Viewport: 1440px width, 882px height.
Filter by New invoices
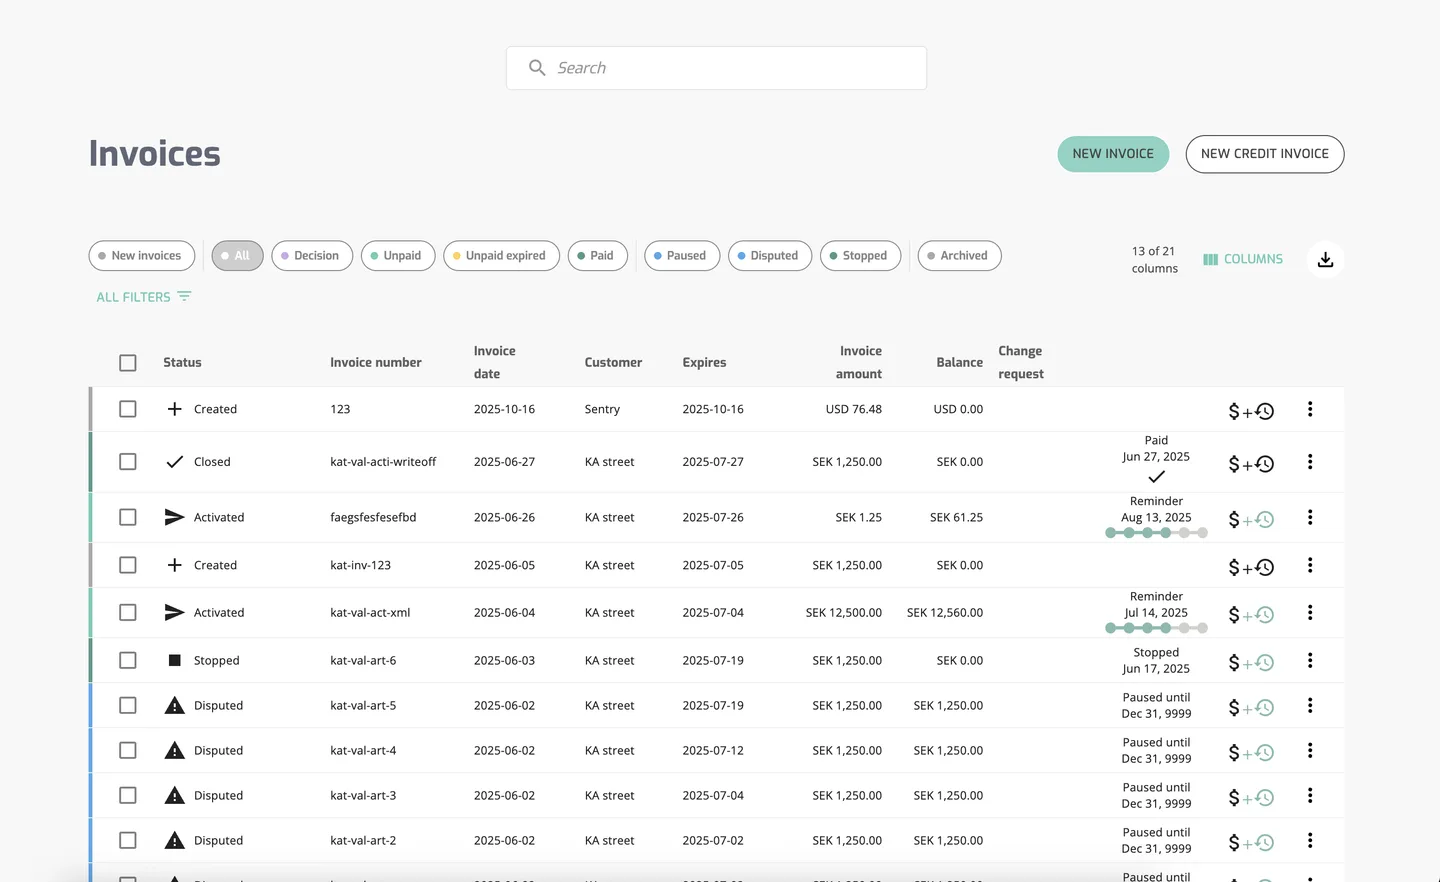[x=140, y=256]
